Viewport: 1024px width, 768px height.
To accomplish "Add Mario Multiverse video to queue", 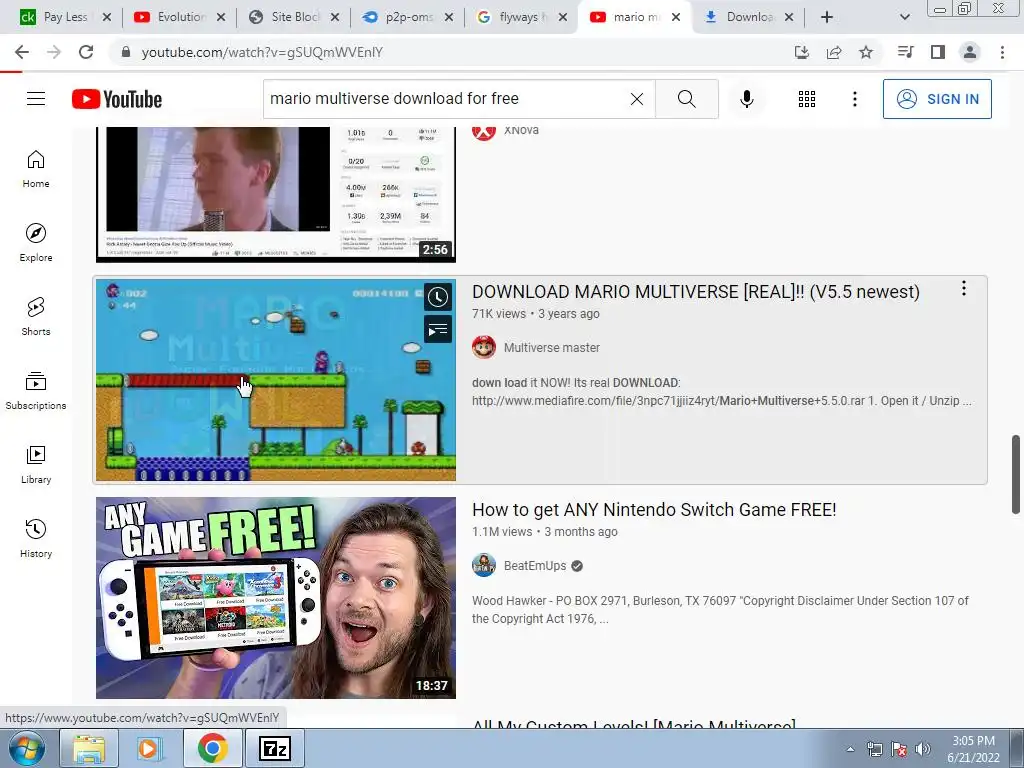I will [x=438, y=330].
